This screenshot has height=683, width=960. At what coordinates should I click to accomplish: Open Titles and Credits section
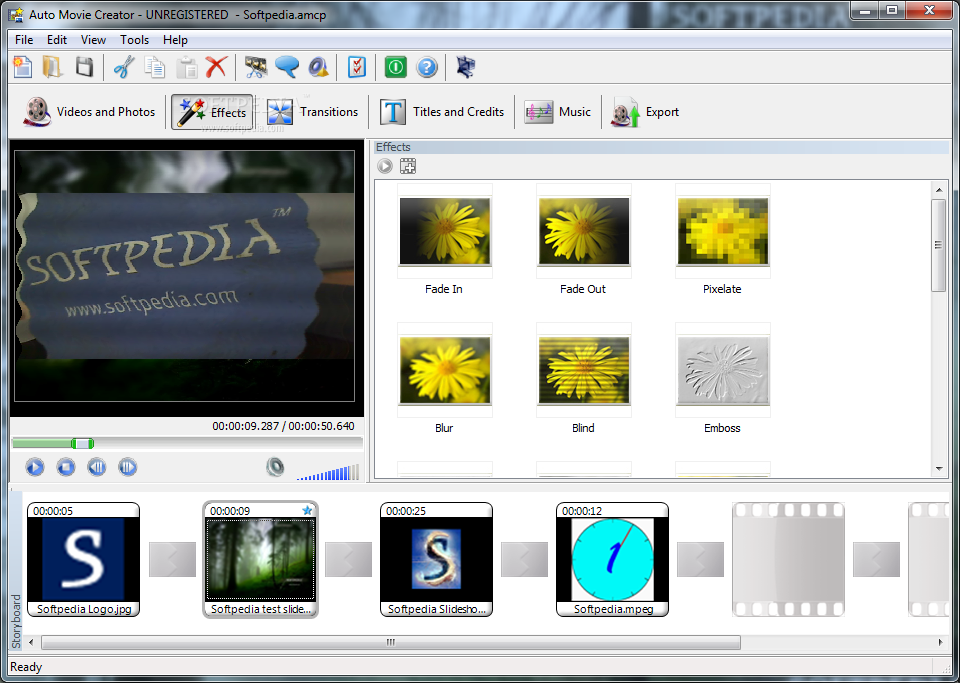441,112
